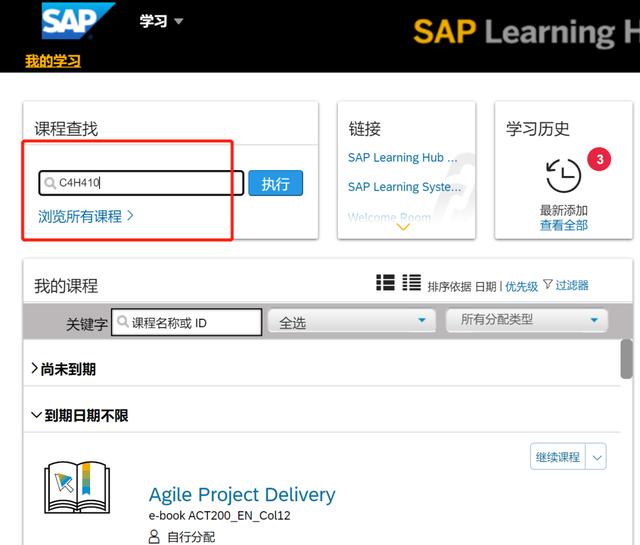The height and width of the screenshot is (545, 640).
Task: Open SAP Learning Hub link
Action: (x=402, y=158)
